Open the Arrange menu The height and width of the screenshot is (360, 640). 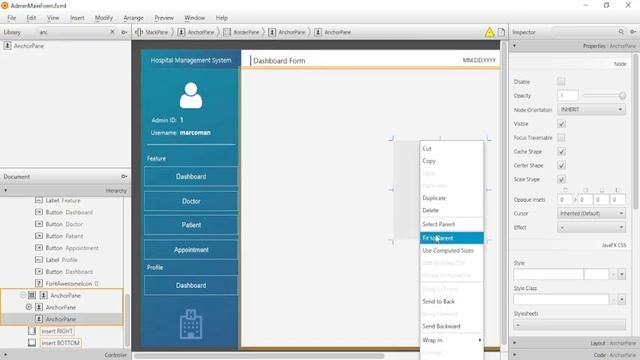(x=133, y=18)
